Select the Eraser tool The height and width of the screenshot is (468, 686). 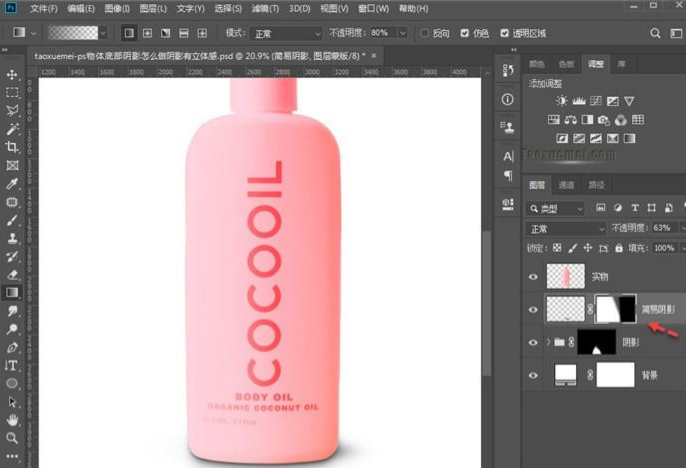[x=12, y=275]
